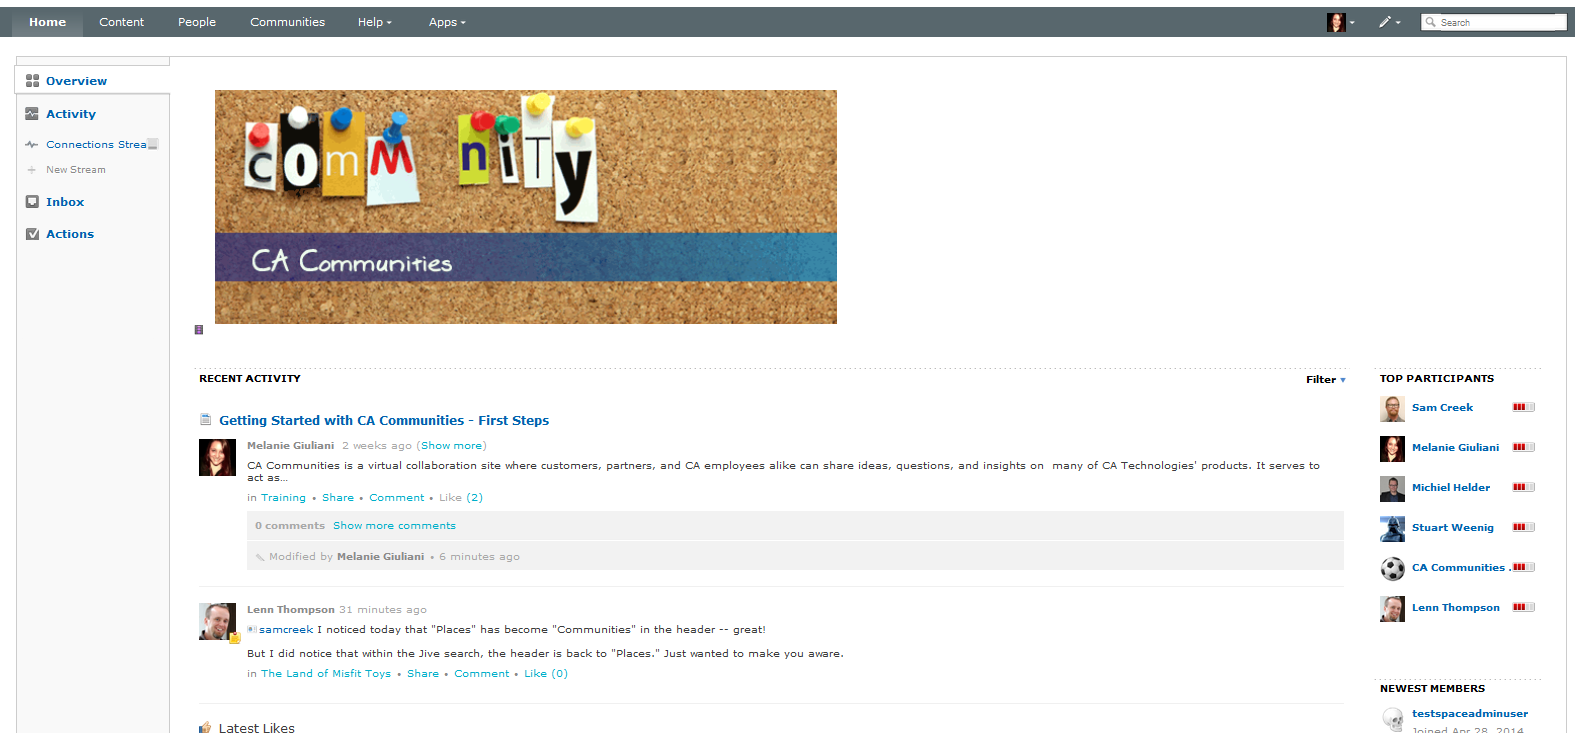Click the Connections Stream pulse icon
This screenshot has width=1575, height=733.
point(32,145)
